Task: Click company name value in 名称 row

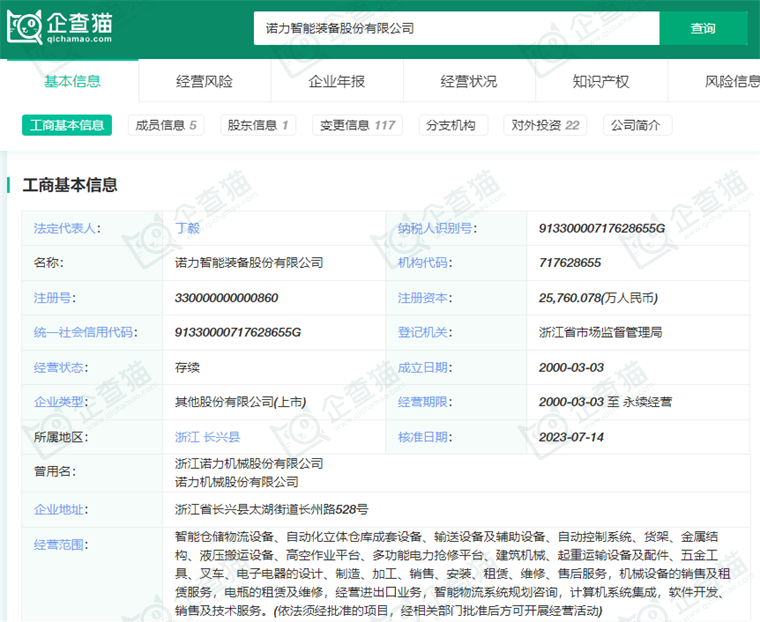Action: (x=249, y=262)
